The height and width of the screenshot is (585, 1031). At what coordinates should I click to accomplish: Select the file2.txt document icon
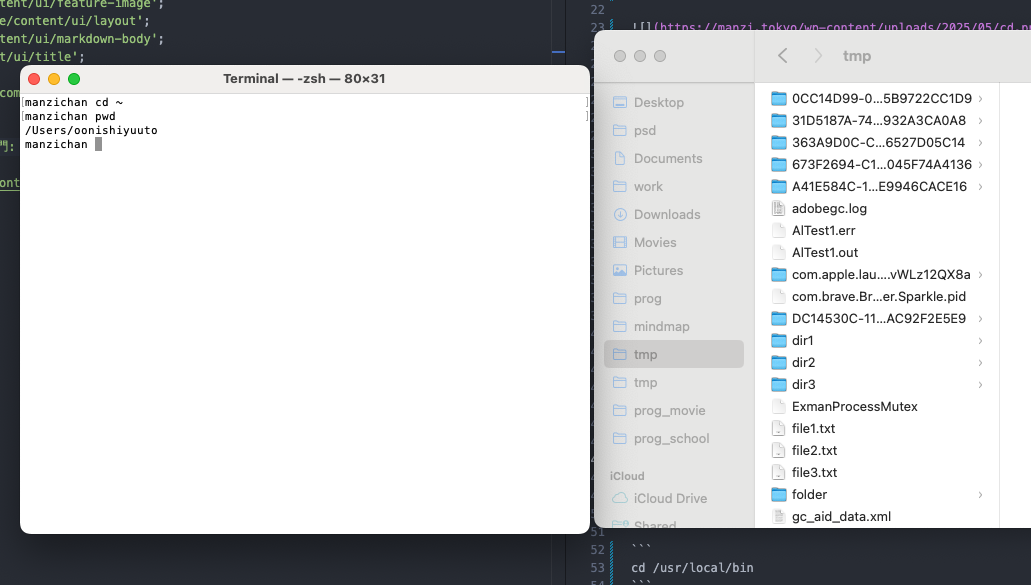pyautogui.click(x=779, y=450)
